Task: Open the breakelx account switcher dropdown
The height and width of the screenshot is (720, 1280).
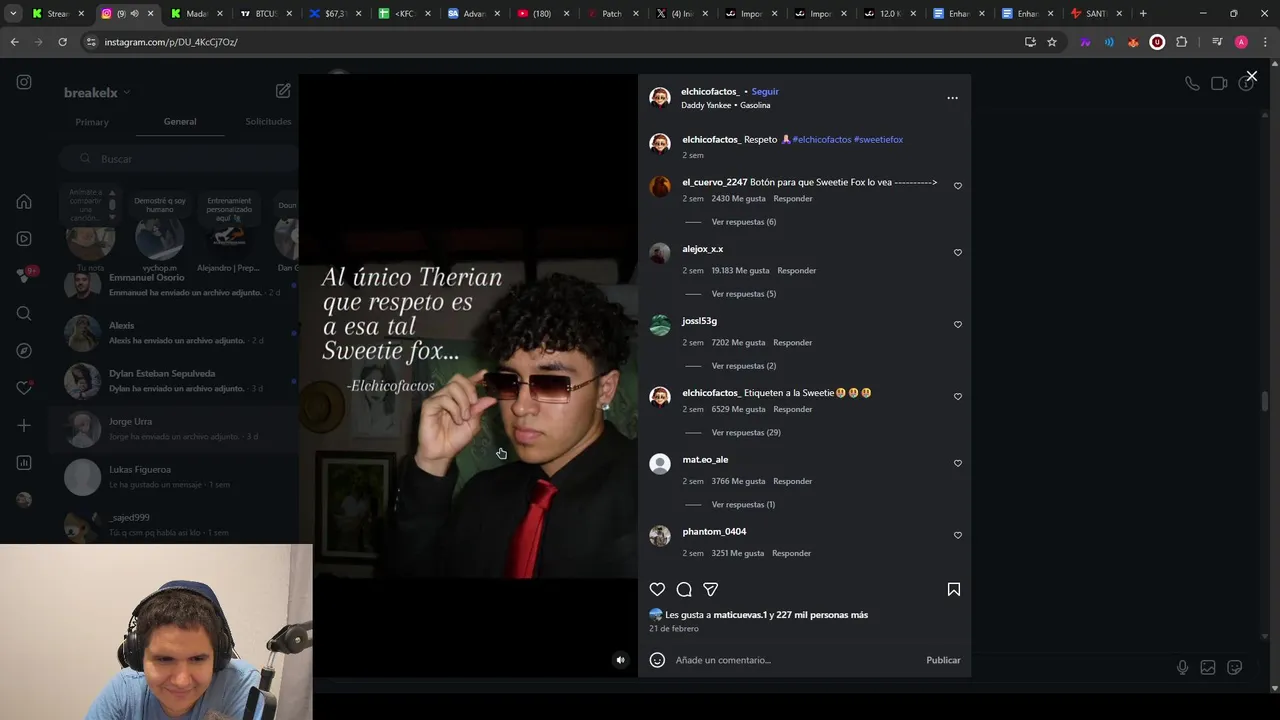Action: click(97, 93)
